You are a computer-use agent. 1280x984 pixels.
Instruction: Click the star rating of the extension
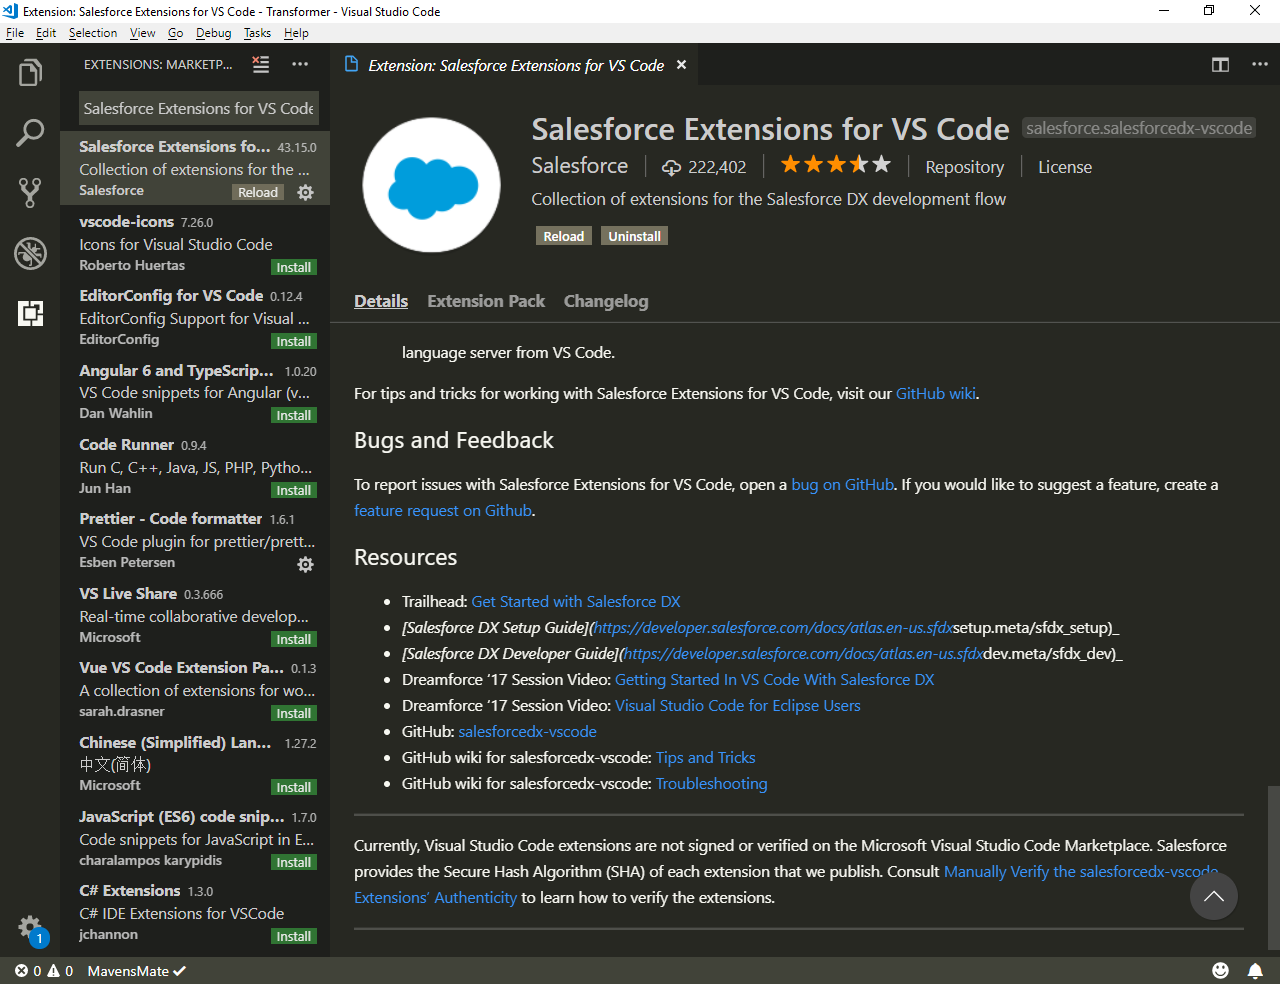tap(835, 164)
